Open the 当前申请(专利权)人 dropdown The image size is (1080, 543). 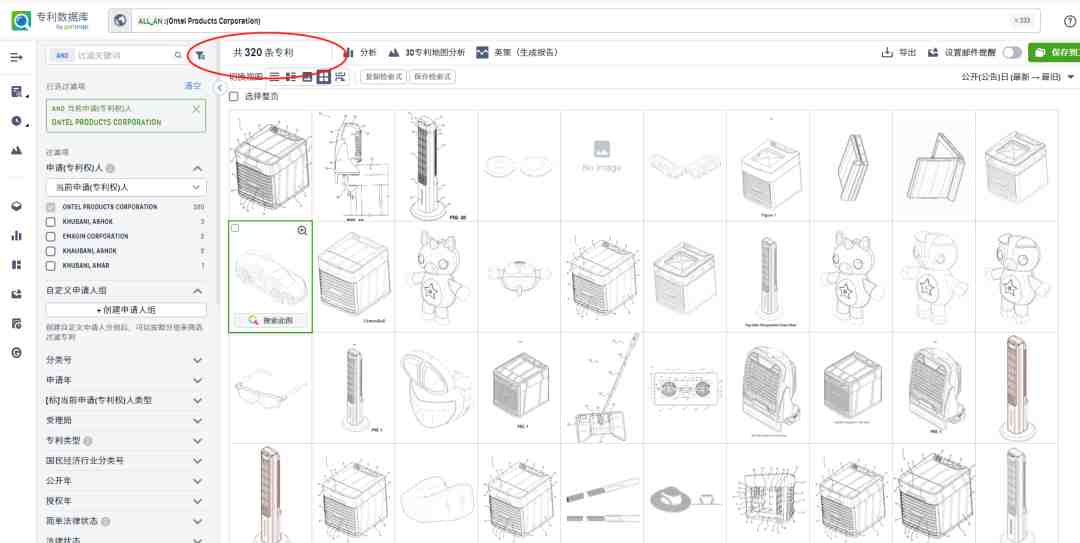tap(126, 187)
